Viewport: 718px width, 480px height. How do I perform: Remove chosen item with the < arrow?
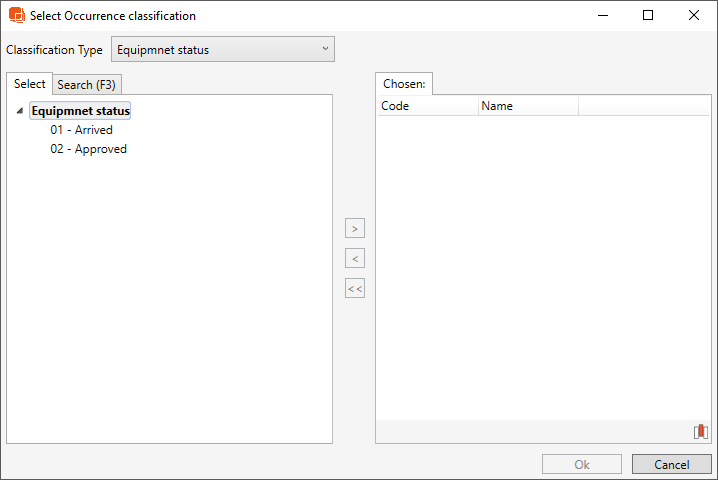[x=355, y=259]
